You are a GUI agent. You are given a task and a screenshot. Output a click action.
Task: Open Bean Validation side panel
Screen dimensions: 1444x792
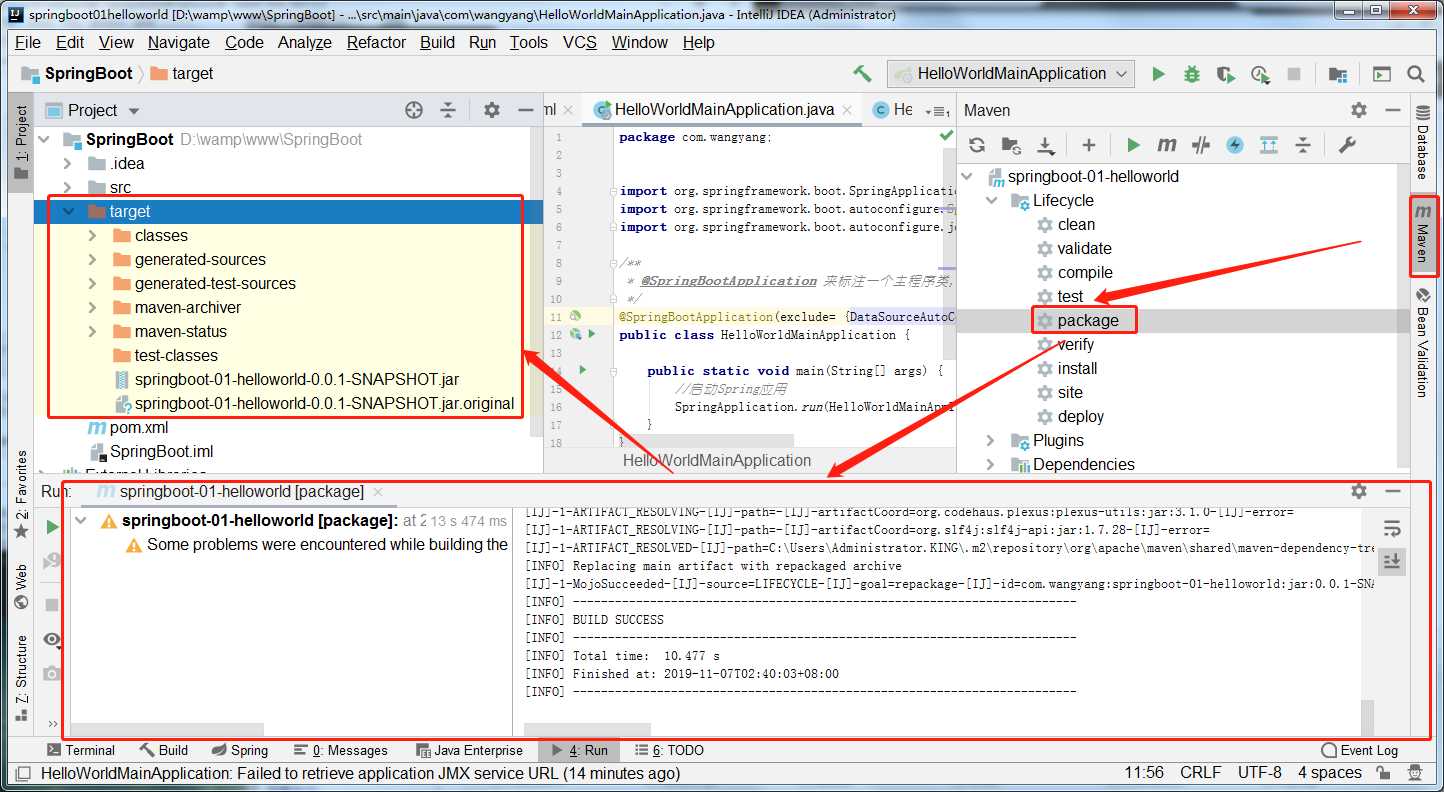point(1422,342)
